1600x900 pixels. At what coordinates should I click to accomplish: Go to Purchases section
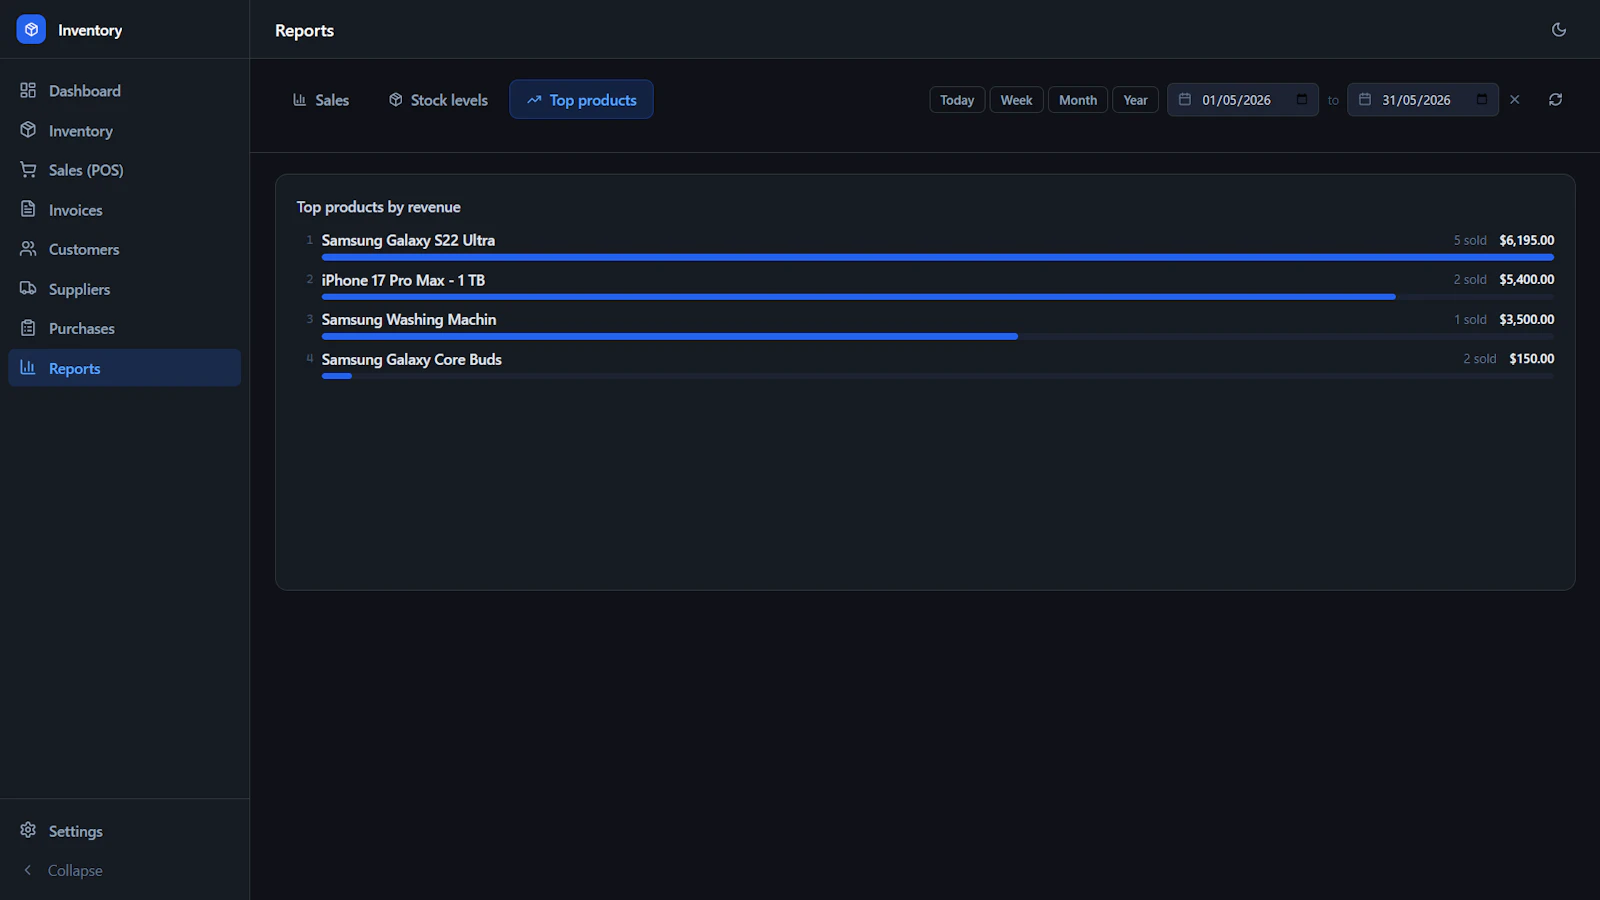pyautogui.click(x=124, y=328)
